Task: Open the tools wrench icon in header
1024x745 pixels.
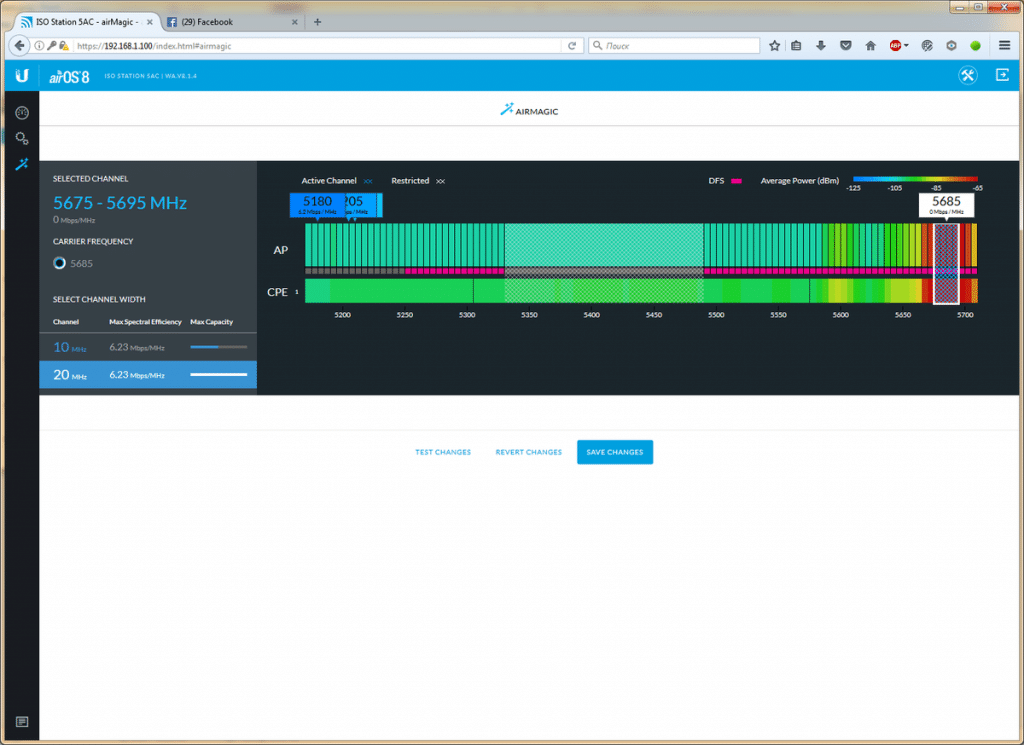Action: pos(967,76)
